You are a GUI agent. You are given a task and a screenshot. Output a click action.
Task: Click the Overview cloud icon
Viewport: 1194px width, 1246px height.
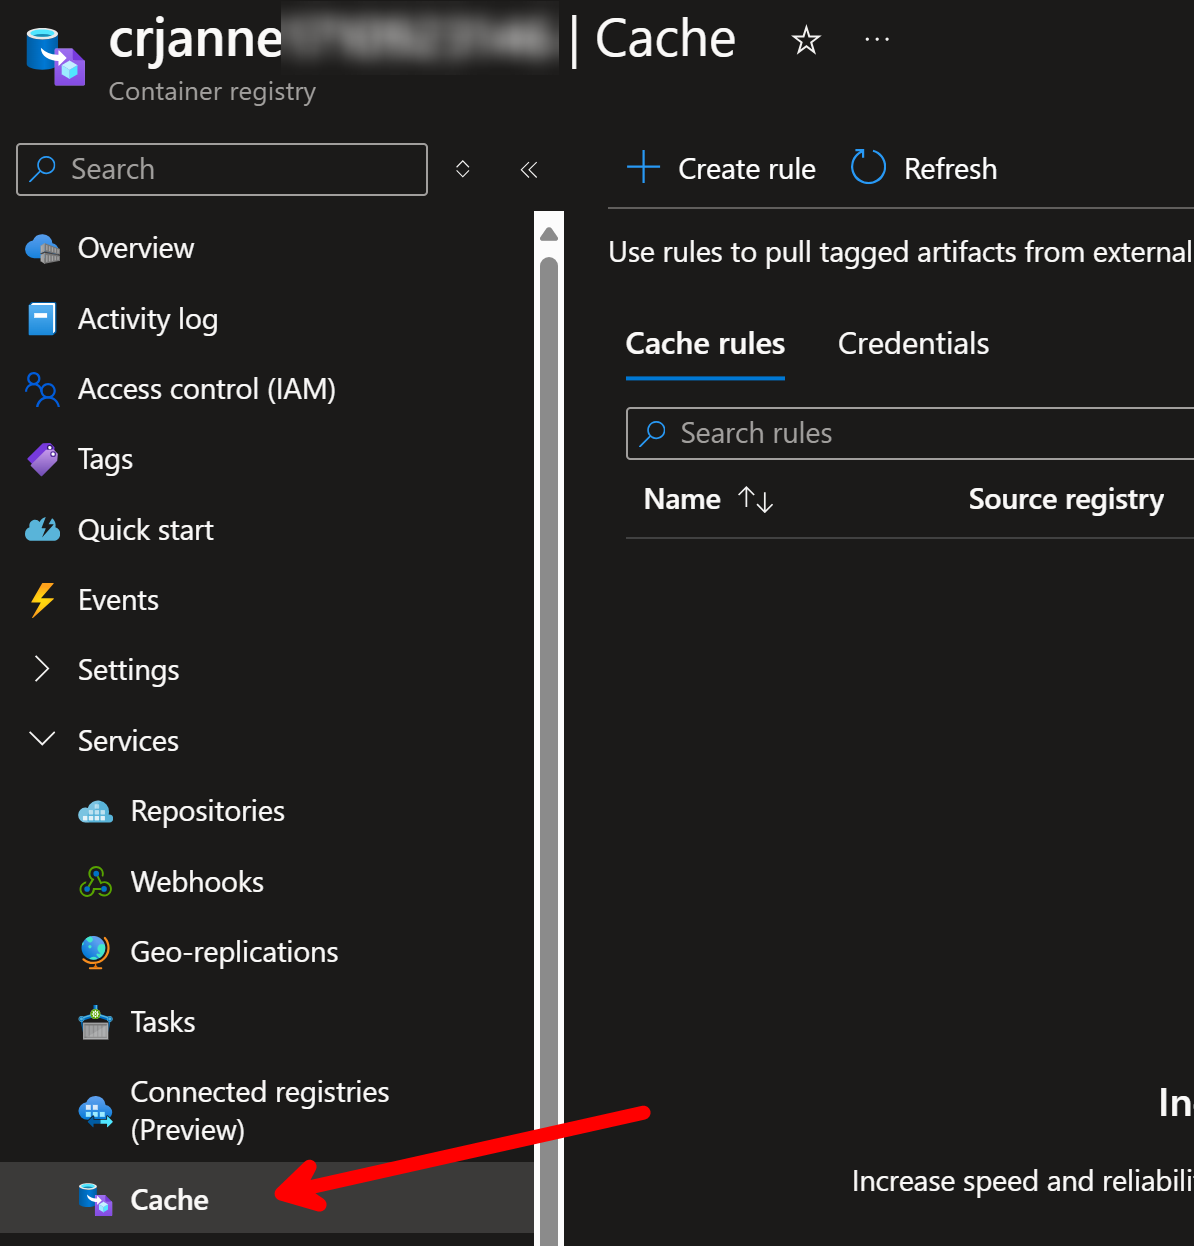[42, 248]
